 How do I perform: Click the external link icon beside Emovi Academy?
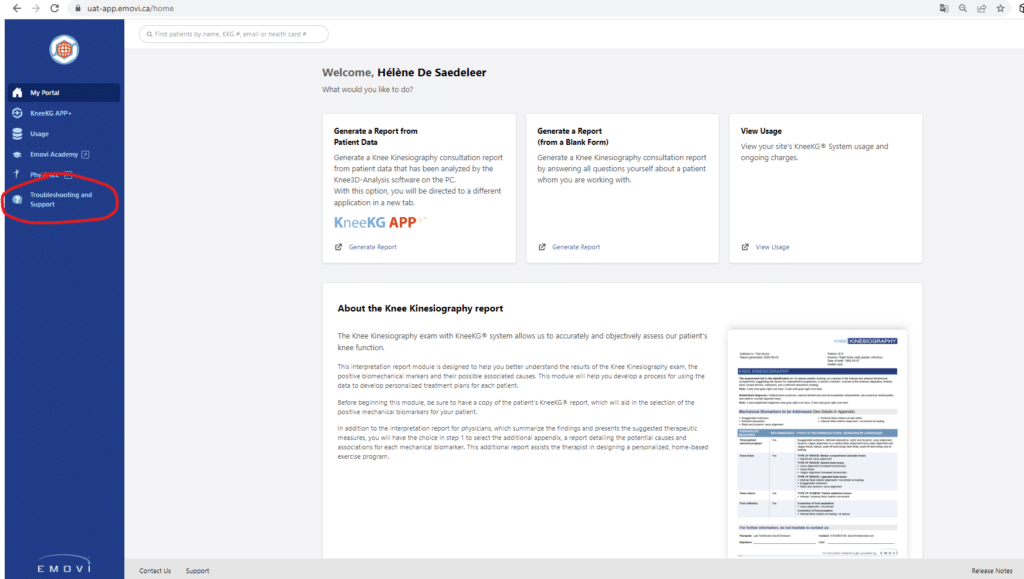[x=86, y=155]
